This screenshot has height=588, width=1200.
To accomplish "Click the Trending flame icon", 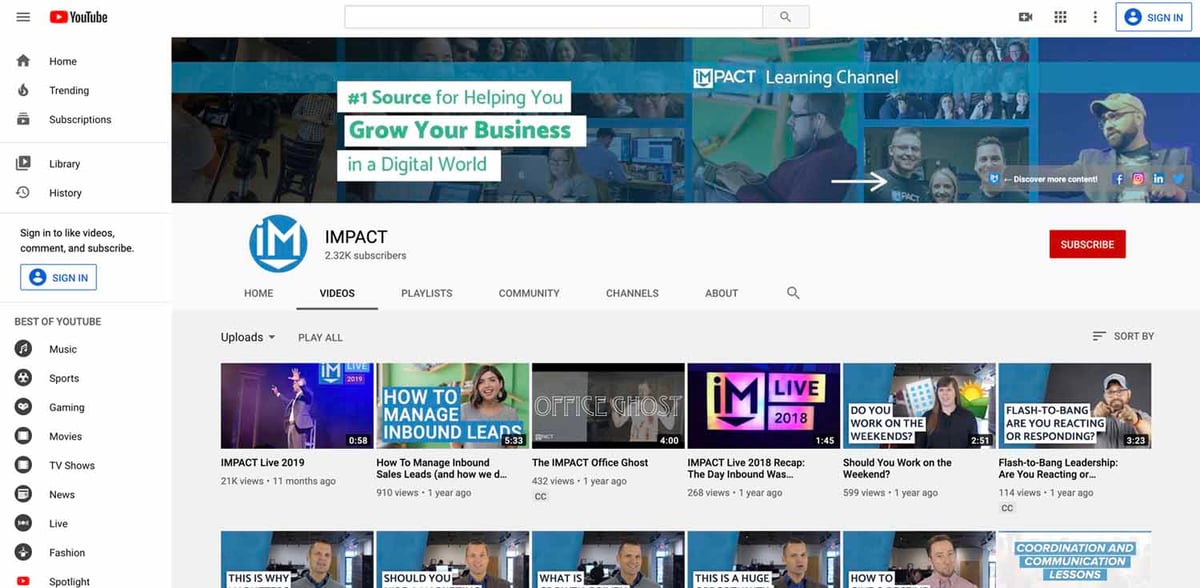I will pyautogui.click(x=23, y=90).
